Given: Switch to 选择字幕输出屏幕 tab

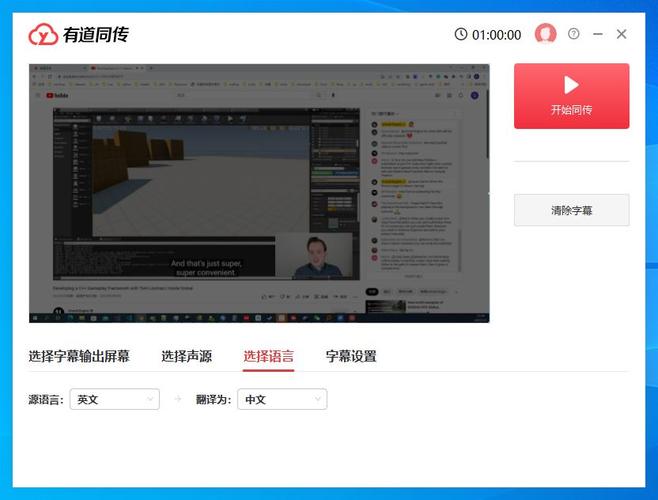Looking at the screenshot, I should [x=79, y=356].
